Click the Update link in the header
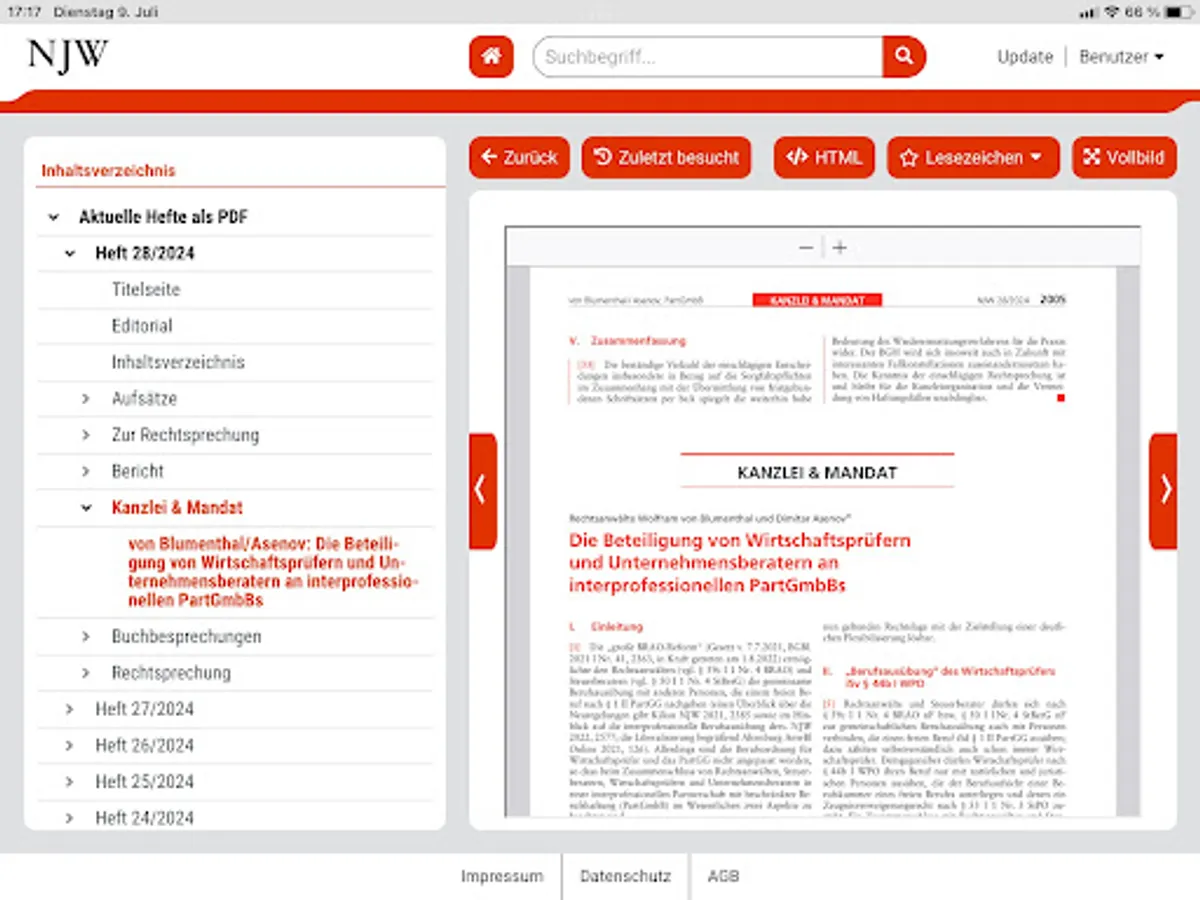1200x900 pixels. tap(1024, 57)
